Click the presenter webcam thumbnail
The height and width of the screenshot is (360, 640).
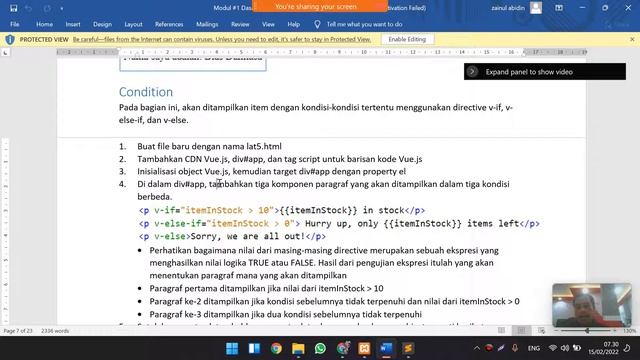point(591,305)
